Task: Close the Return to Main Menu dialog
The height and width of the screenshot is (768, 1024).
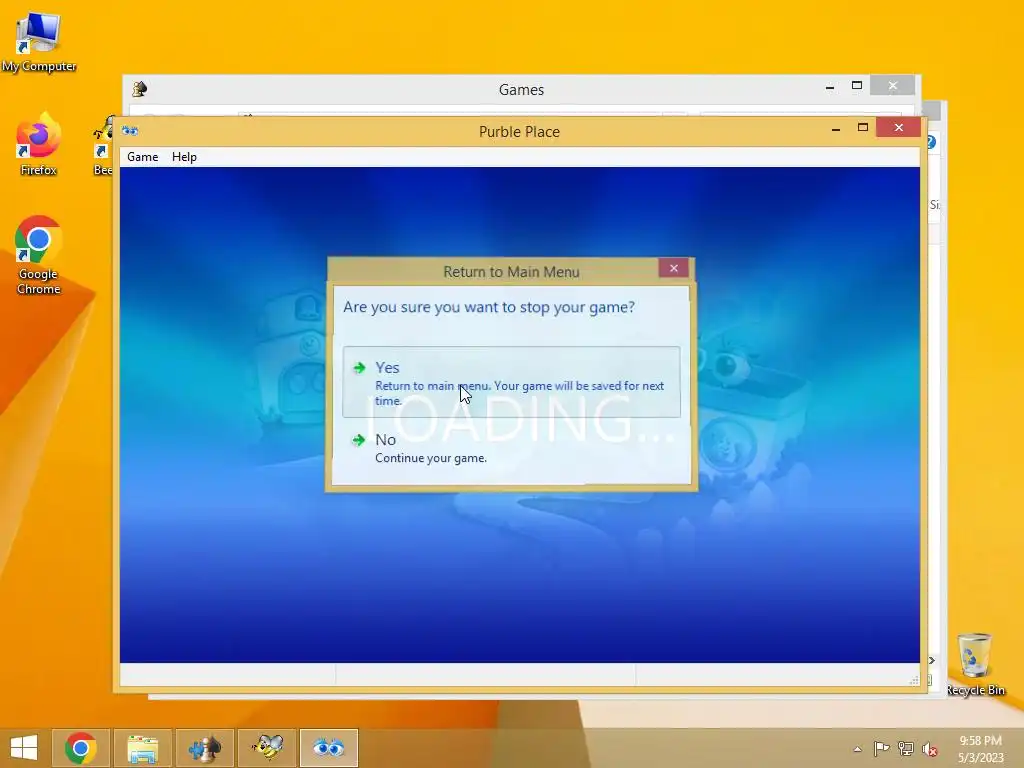Action: pos(673,268)
